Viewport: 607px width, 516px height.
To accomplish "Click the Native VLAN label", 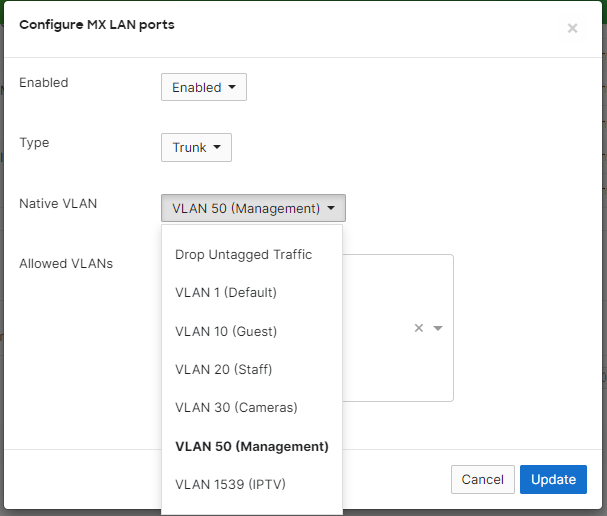I will tap(58, 204).
